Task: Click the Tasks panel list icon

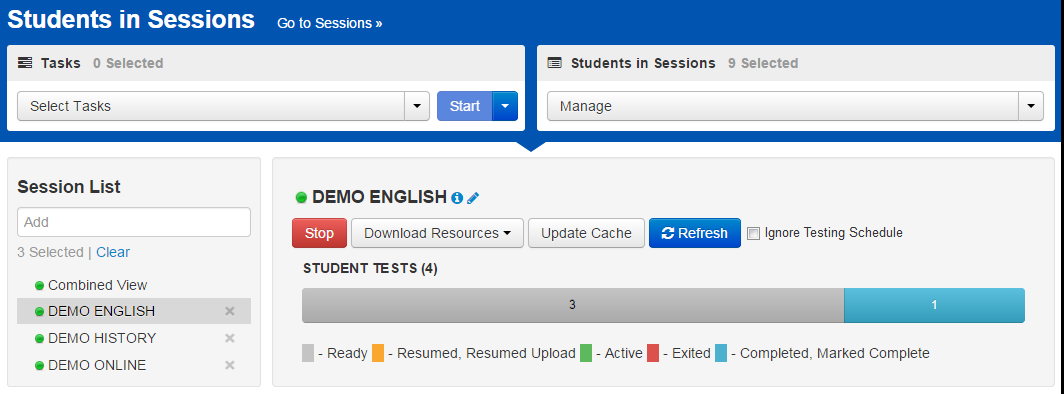Action: [25, 63]
